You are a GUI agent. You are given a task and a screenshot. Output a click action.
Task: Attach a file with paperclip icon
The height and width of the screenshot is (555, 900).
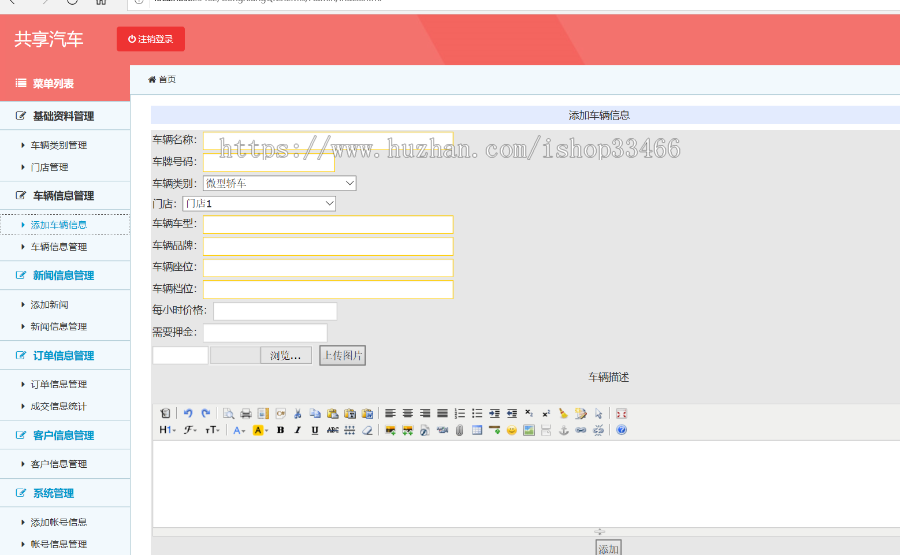point(460,430)
